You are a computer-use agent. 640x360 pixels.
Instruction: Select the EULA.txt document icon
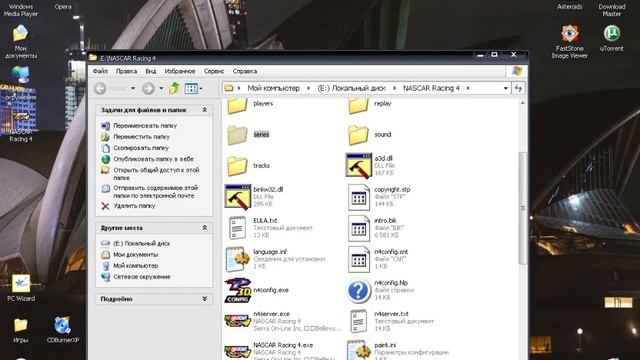click(x=237, y=228)
